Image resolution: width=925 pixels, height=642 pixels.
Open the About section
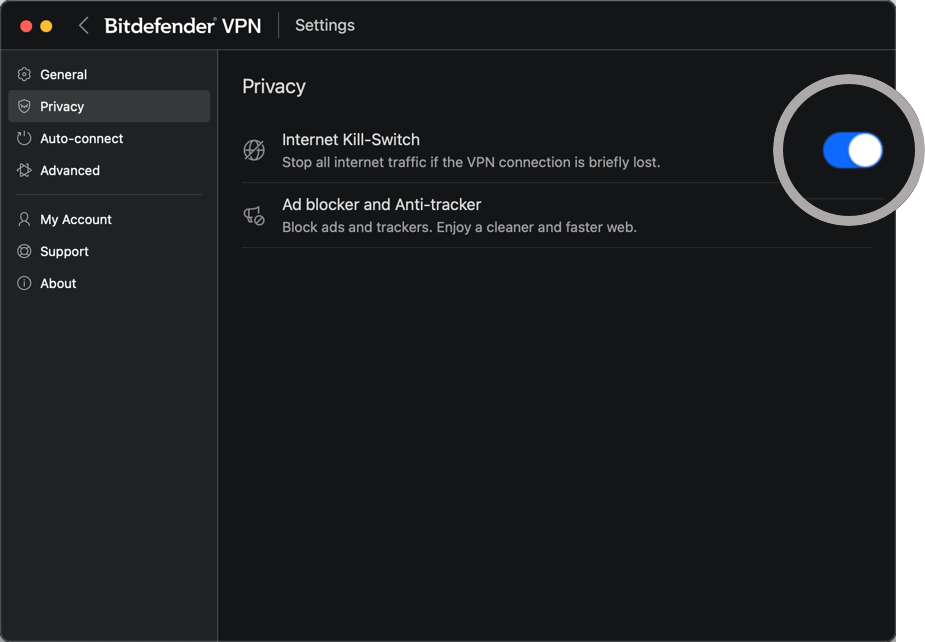click(109, 283)
